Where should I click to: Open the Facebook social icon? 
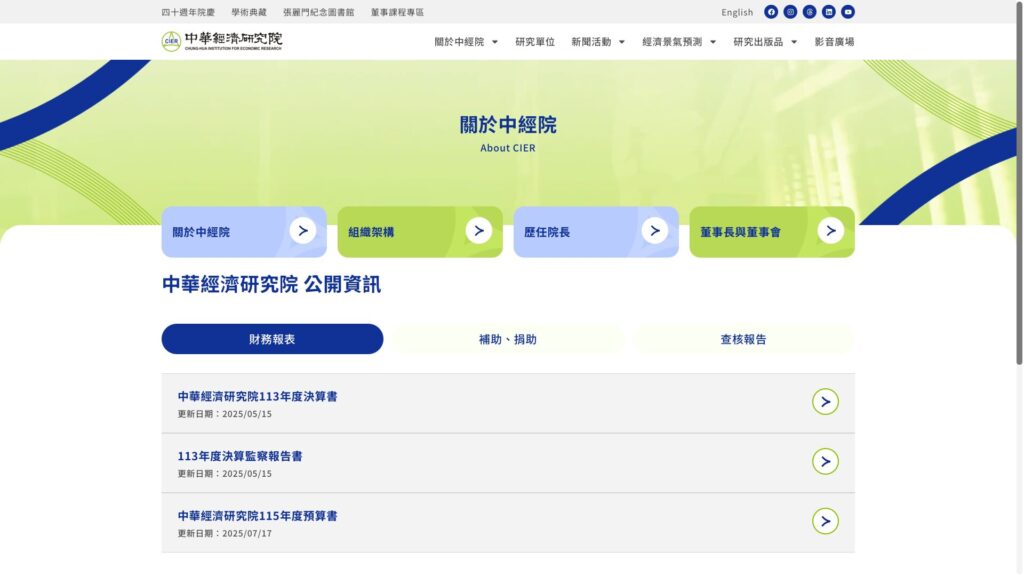pos(771,12)
